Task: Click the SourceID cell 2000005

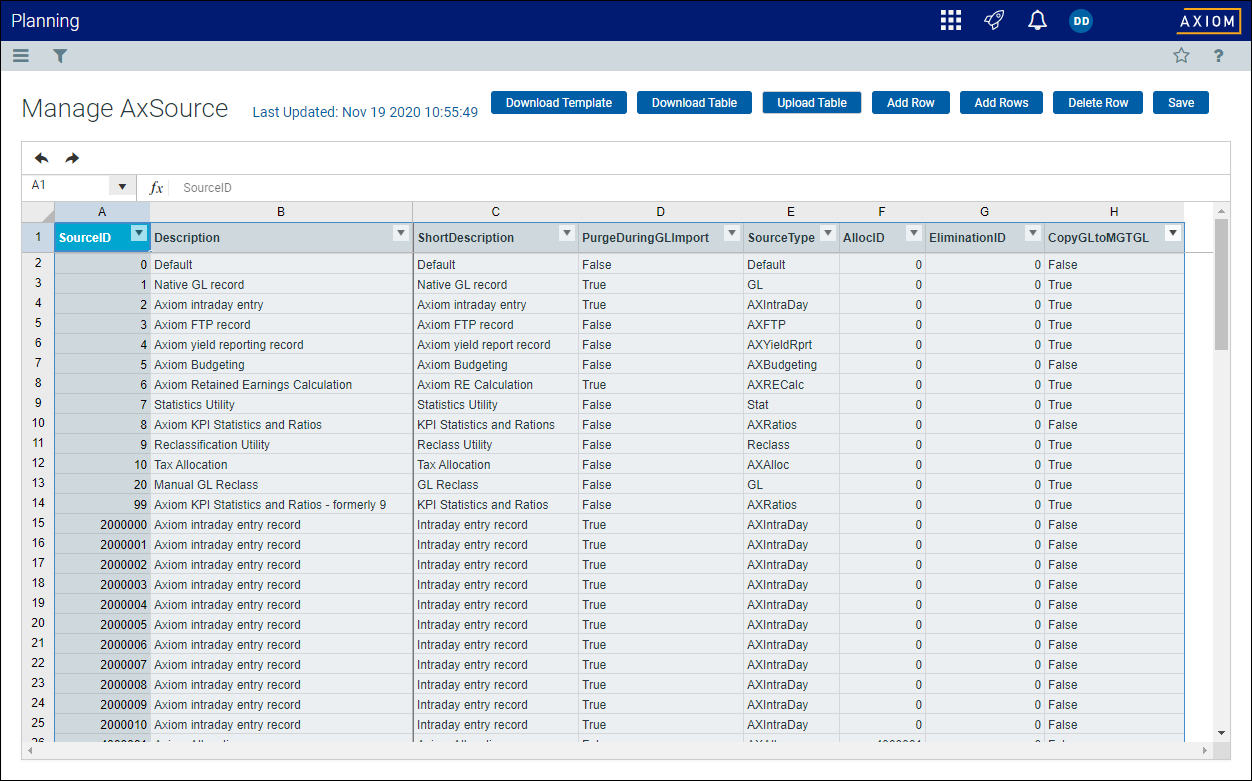Action: click(102, 624)
